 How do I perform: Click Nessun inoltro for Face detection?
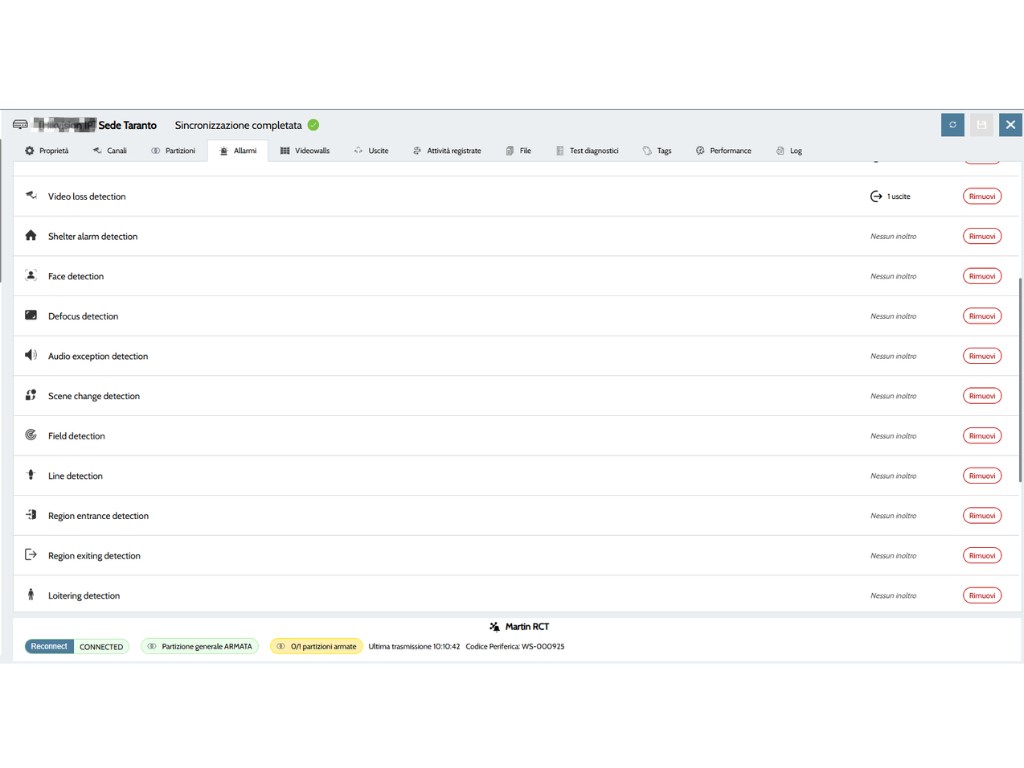point(893,276)
